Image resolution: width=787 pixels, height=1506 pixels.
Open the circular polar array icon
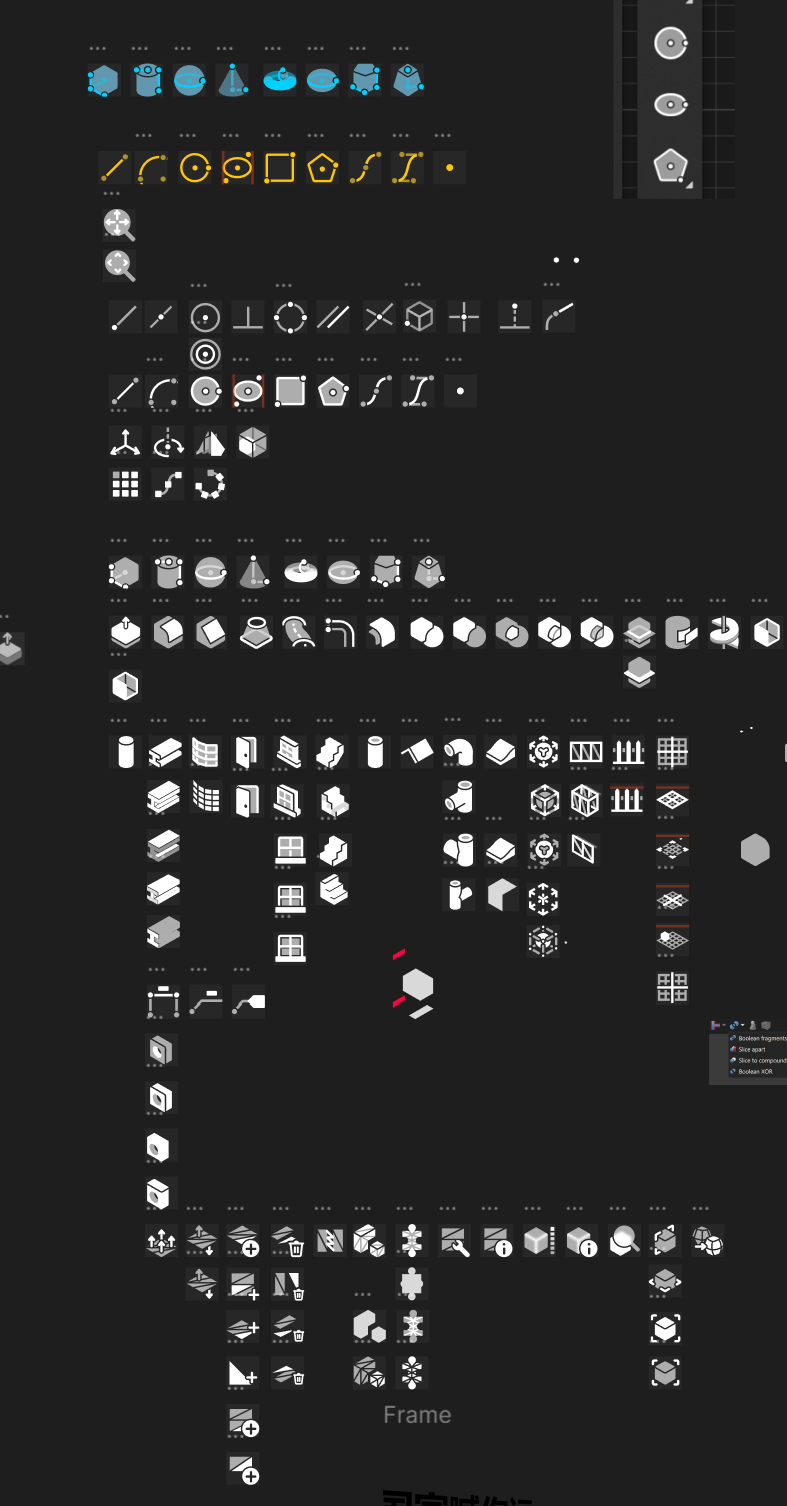[210, 485]
